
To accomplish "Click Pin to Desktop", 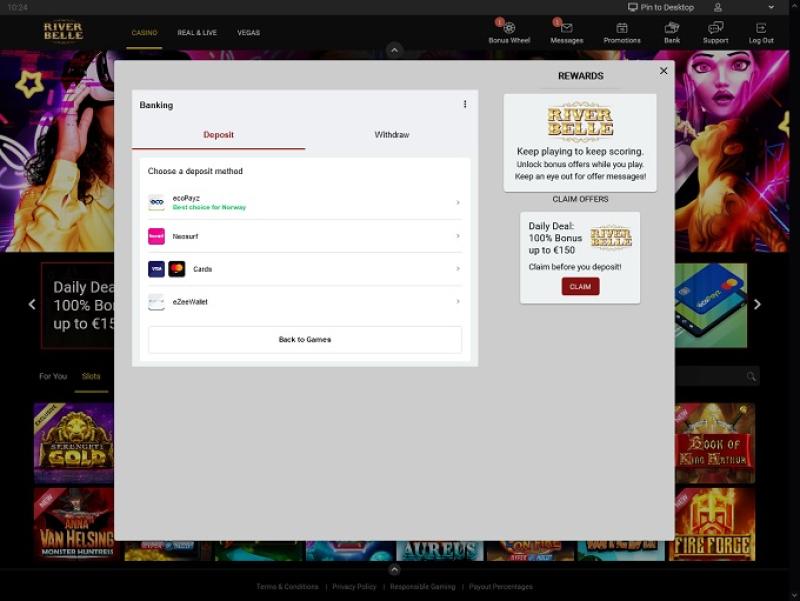I will tap(660, 7).
